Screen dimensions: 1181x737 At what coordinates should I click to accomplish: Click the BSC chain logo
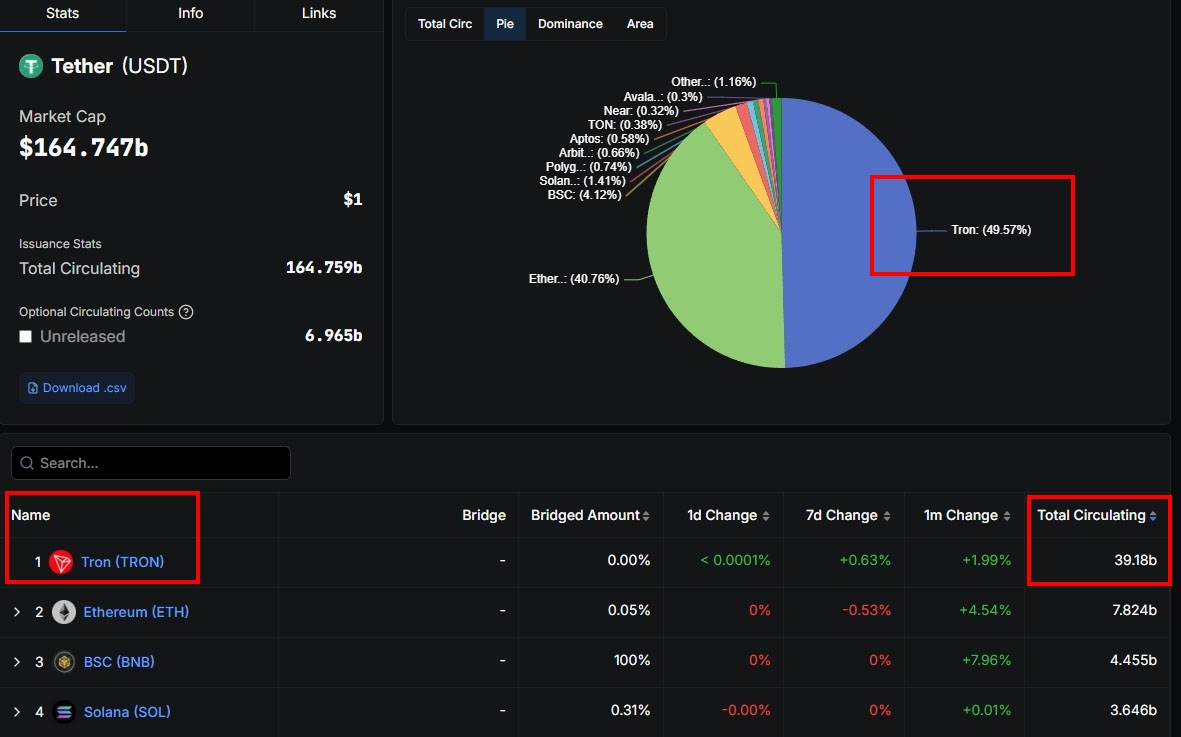(64, 662)
